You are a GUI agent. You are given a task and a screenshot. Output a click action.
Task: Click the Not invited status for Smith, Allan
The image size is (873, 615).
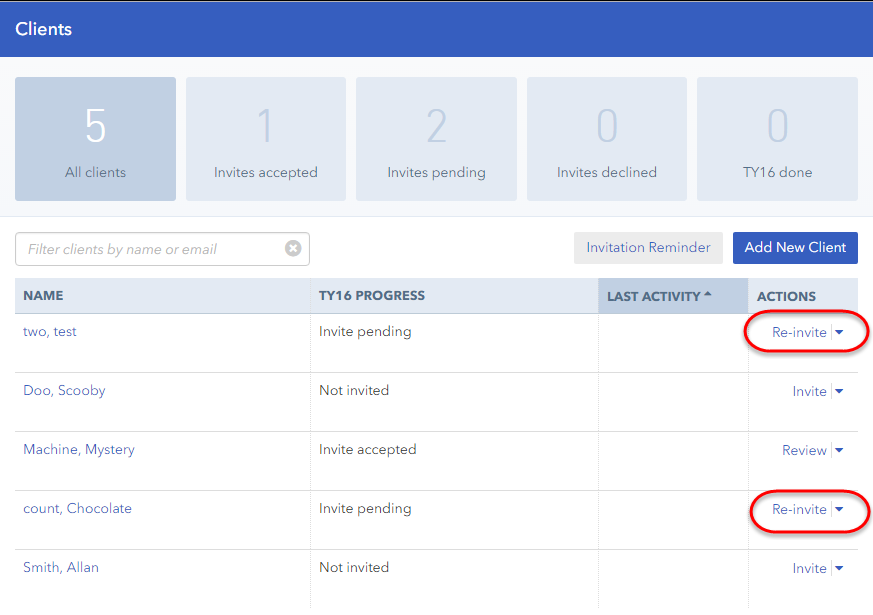coord(354,568)
